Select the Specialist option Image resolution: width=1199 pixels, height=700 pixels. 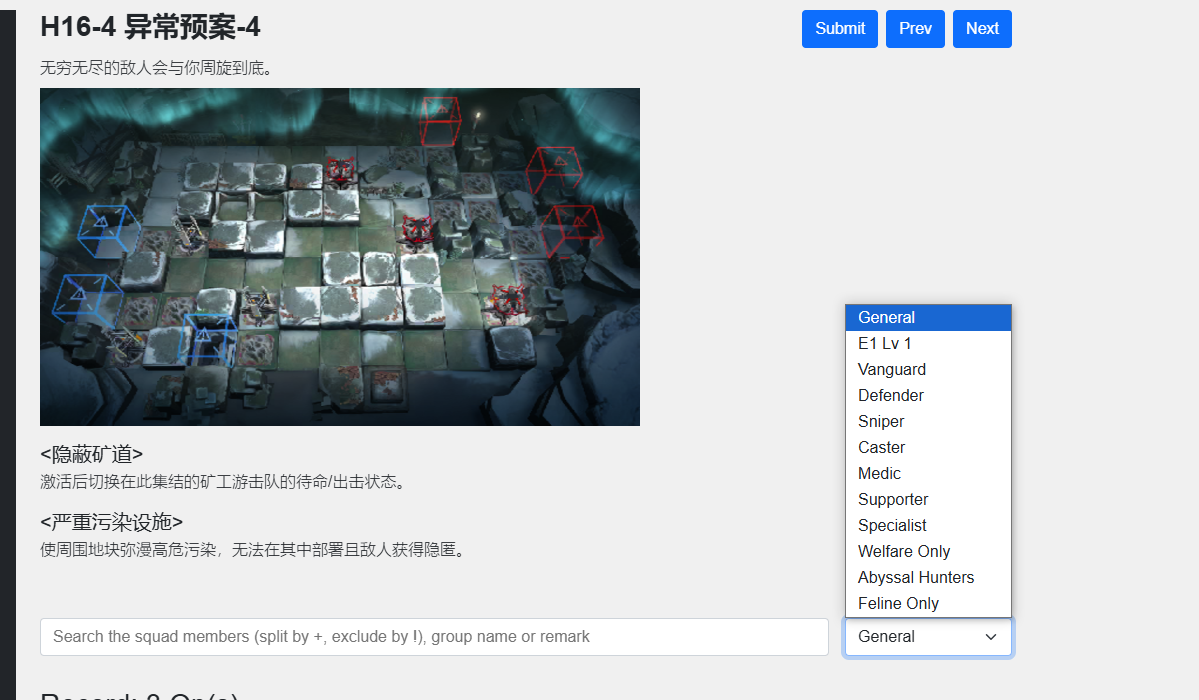pos(928,526)
